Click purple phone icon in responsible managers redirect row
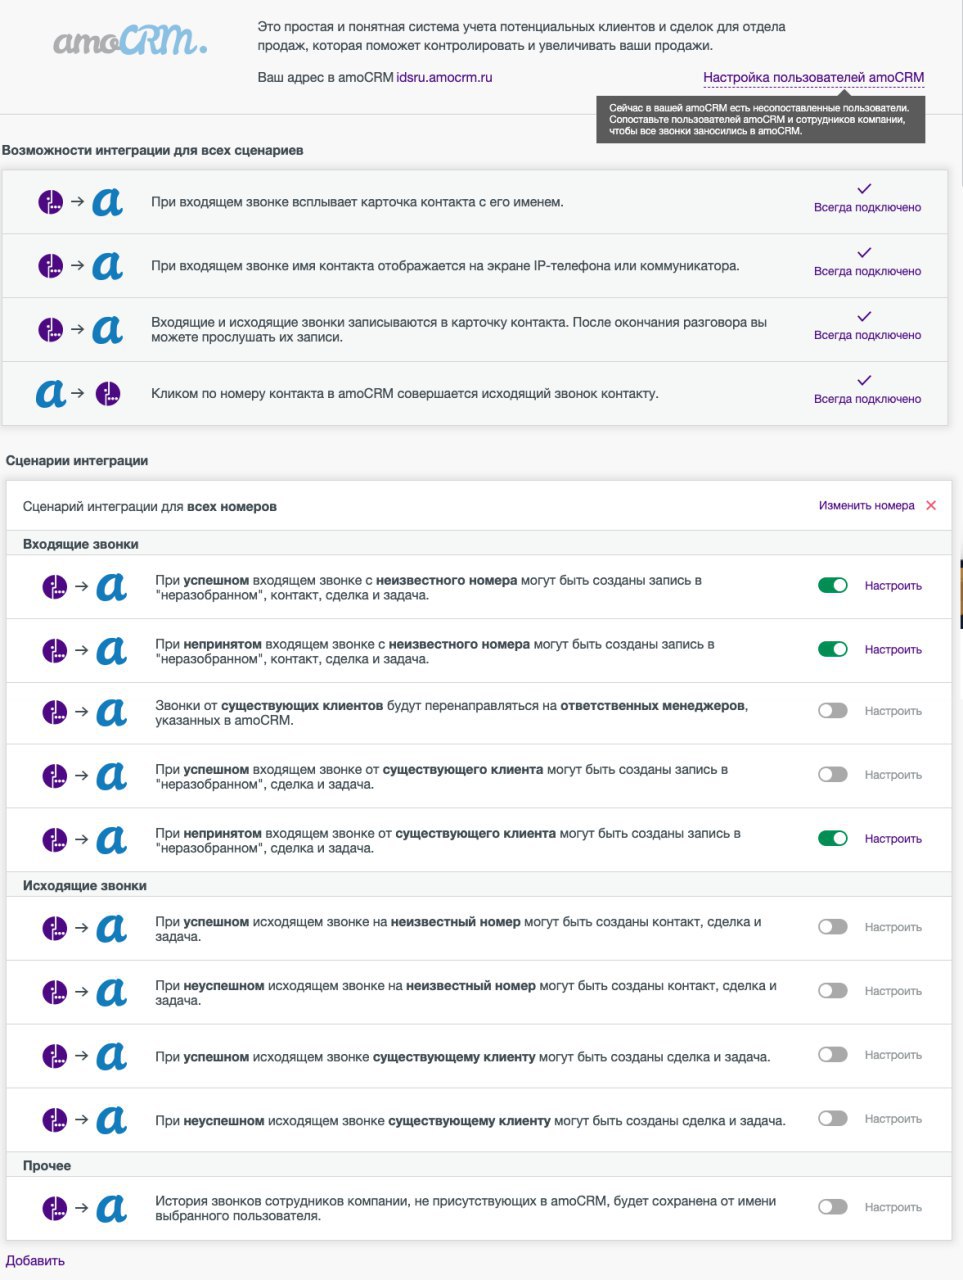This screenshot has width=963, height=1280. coord(55,713)
